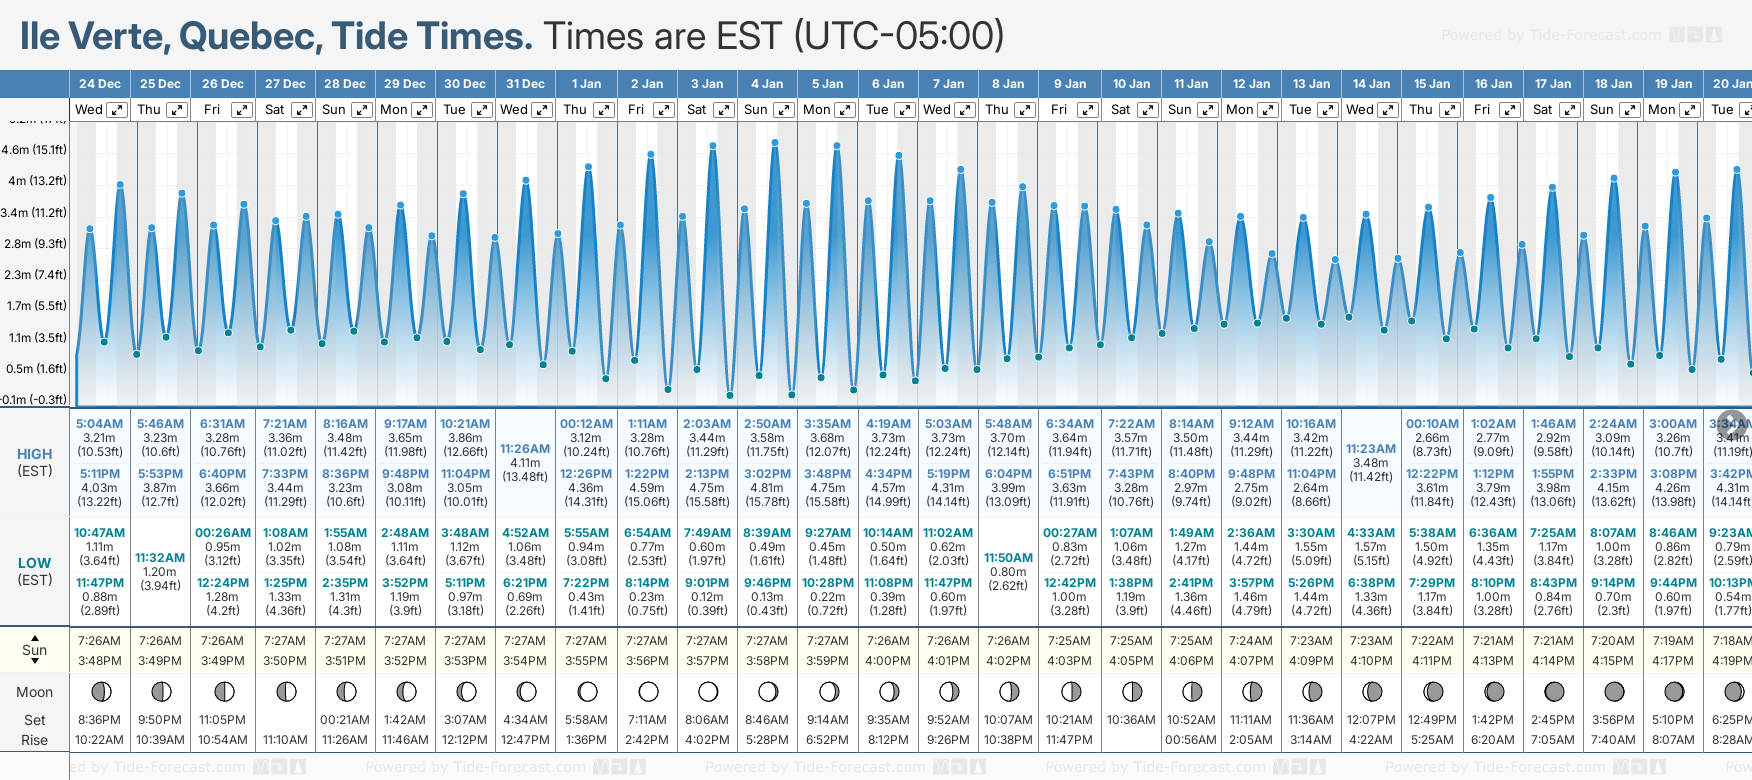The height and width of the screenshot is (780, 1752).
Task: Click the moon phase icon for 3 Jan
Action: pos(708,692)
